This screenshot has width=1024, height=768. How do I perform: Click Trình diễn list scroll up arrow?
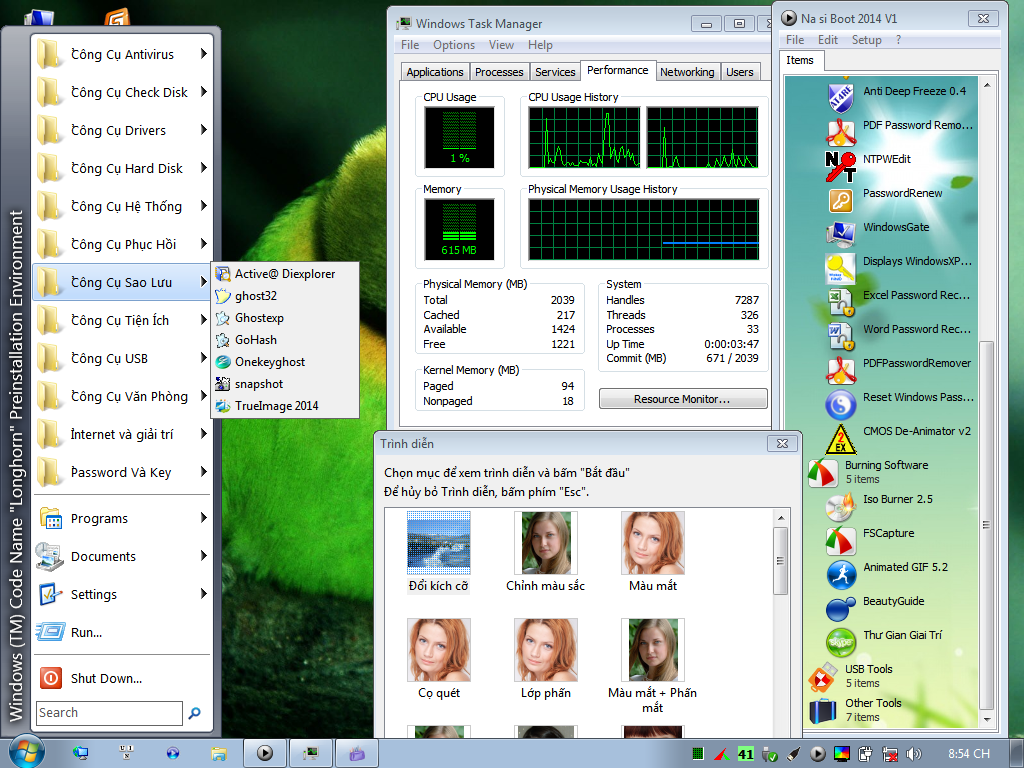(780, 519)
